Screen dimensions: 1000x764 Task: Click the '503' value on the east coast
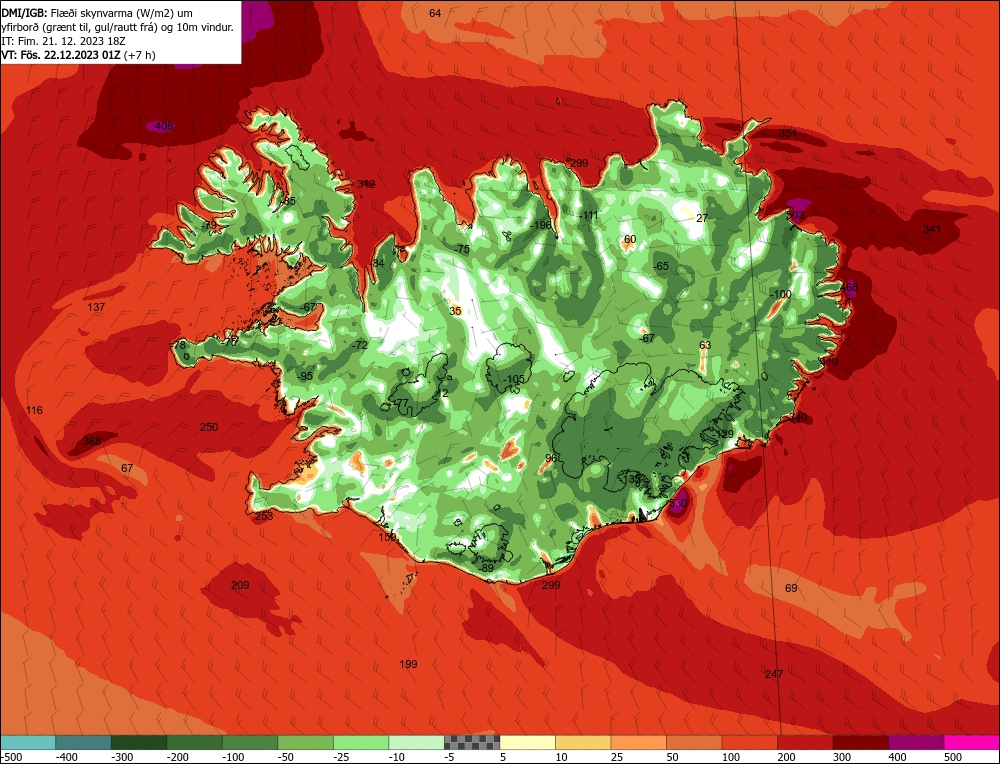click(x=795, y=216)
